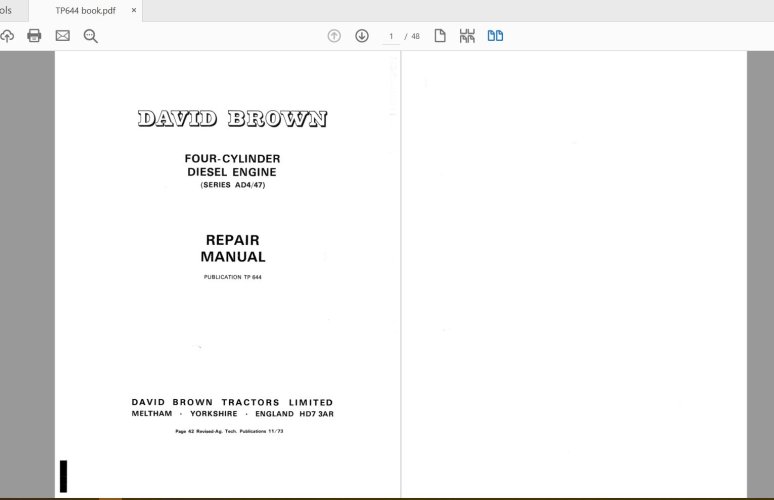Send file by email envelope icon

62,36
